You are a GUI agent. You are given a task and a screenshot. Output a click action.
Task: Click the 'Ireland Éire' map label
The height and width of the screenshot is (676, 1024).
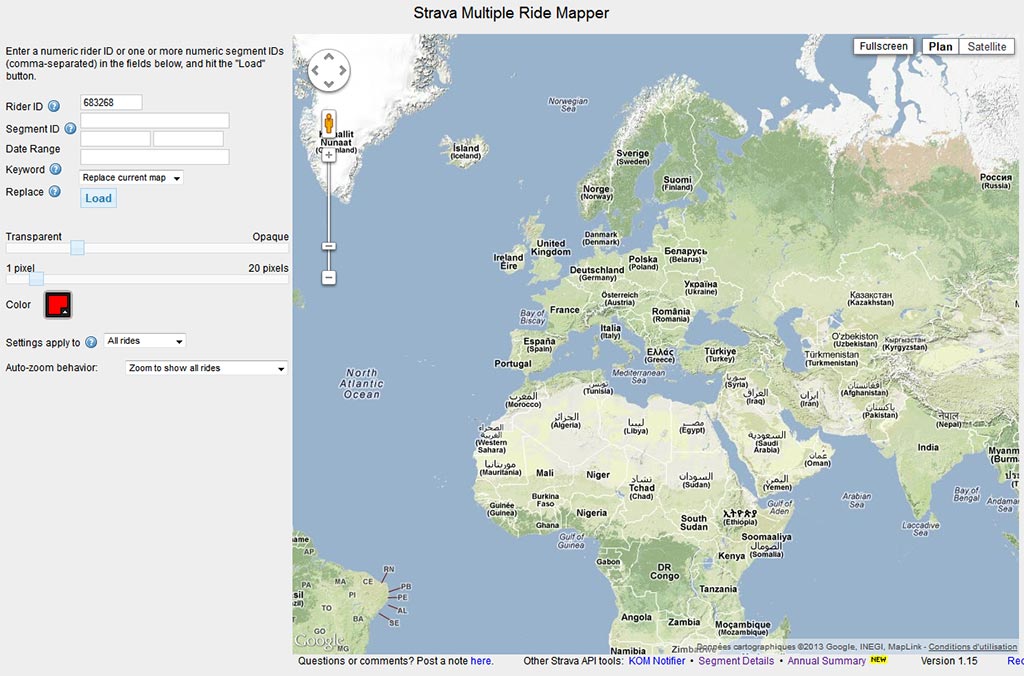[509, 261]
